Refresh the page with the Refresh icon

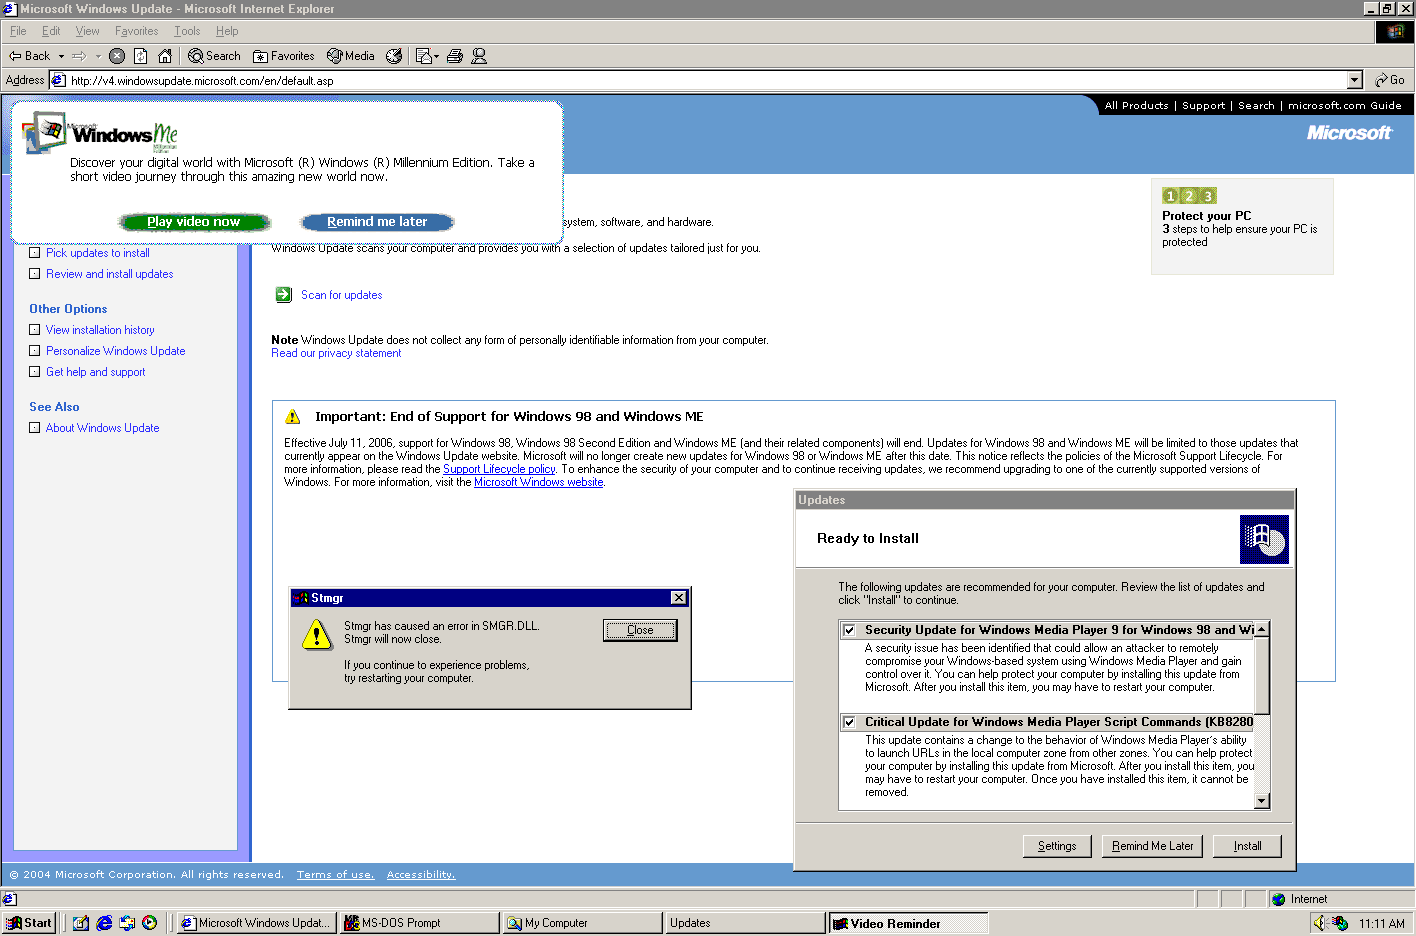[x=141, y=56]
